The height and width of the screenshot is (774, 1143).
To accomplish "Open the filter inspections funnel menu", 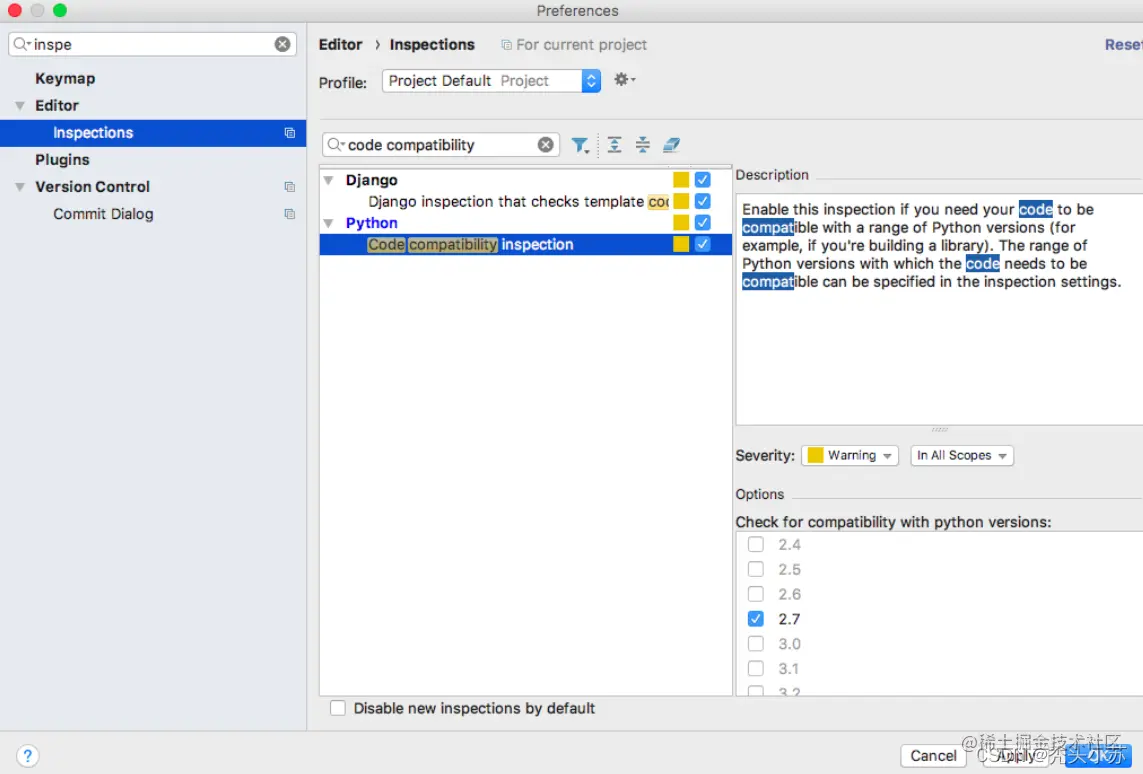I will 580,145.
